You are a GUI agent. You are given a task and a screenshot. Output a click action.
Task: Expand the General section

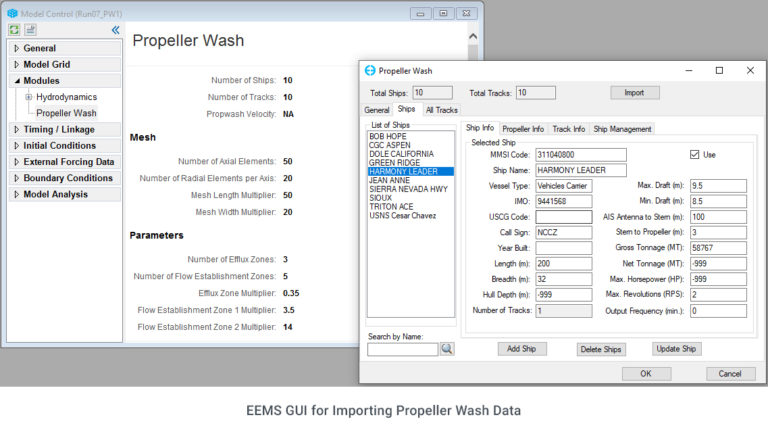click(17, 48)
